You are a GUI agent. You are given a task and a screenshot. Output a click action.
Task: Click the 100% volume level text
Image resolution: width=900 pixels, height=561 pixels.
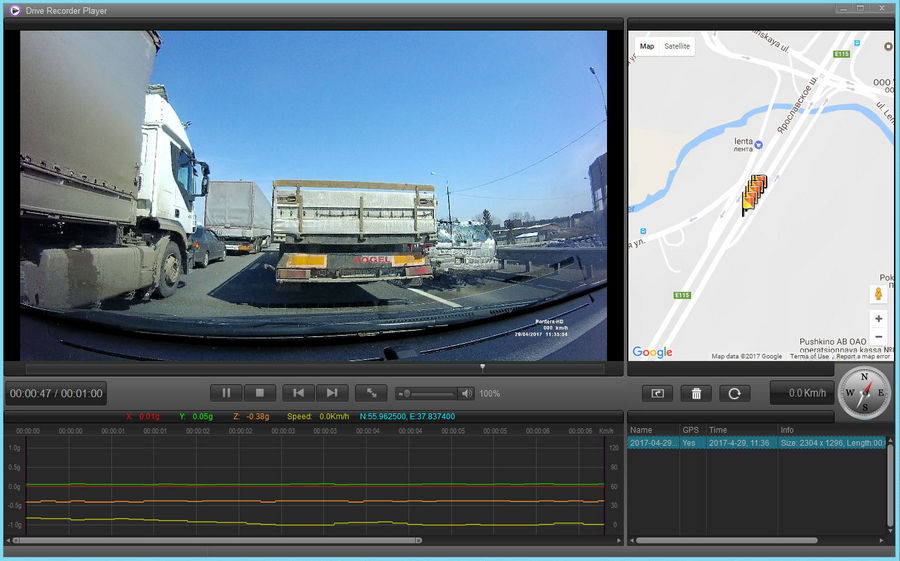(x=490, y=394)
